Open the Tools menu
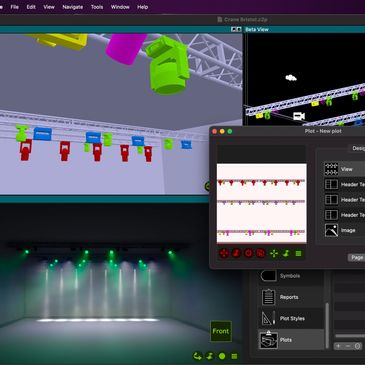The height and width of the screenshot is (365, 365). coord(97,7)
